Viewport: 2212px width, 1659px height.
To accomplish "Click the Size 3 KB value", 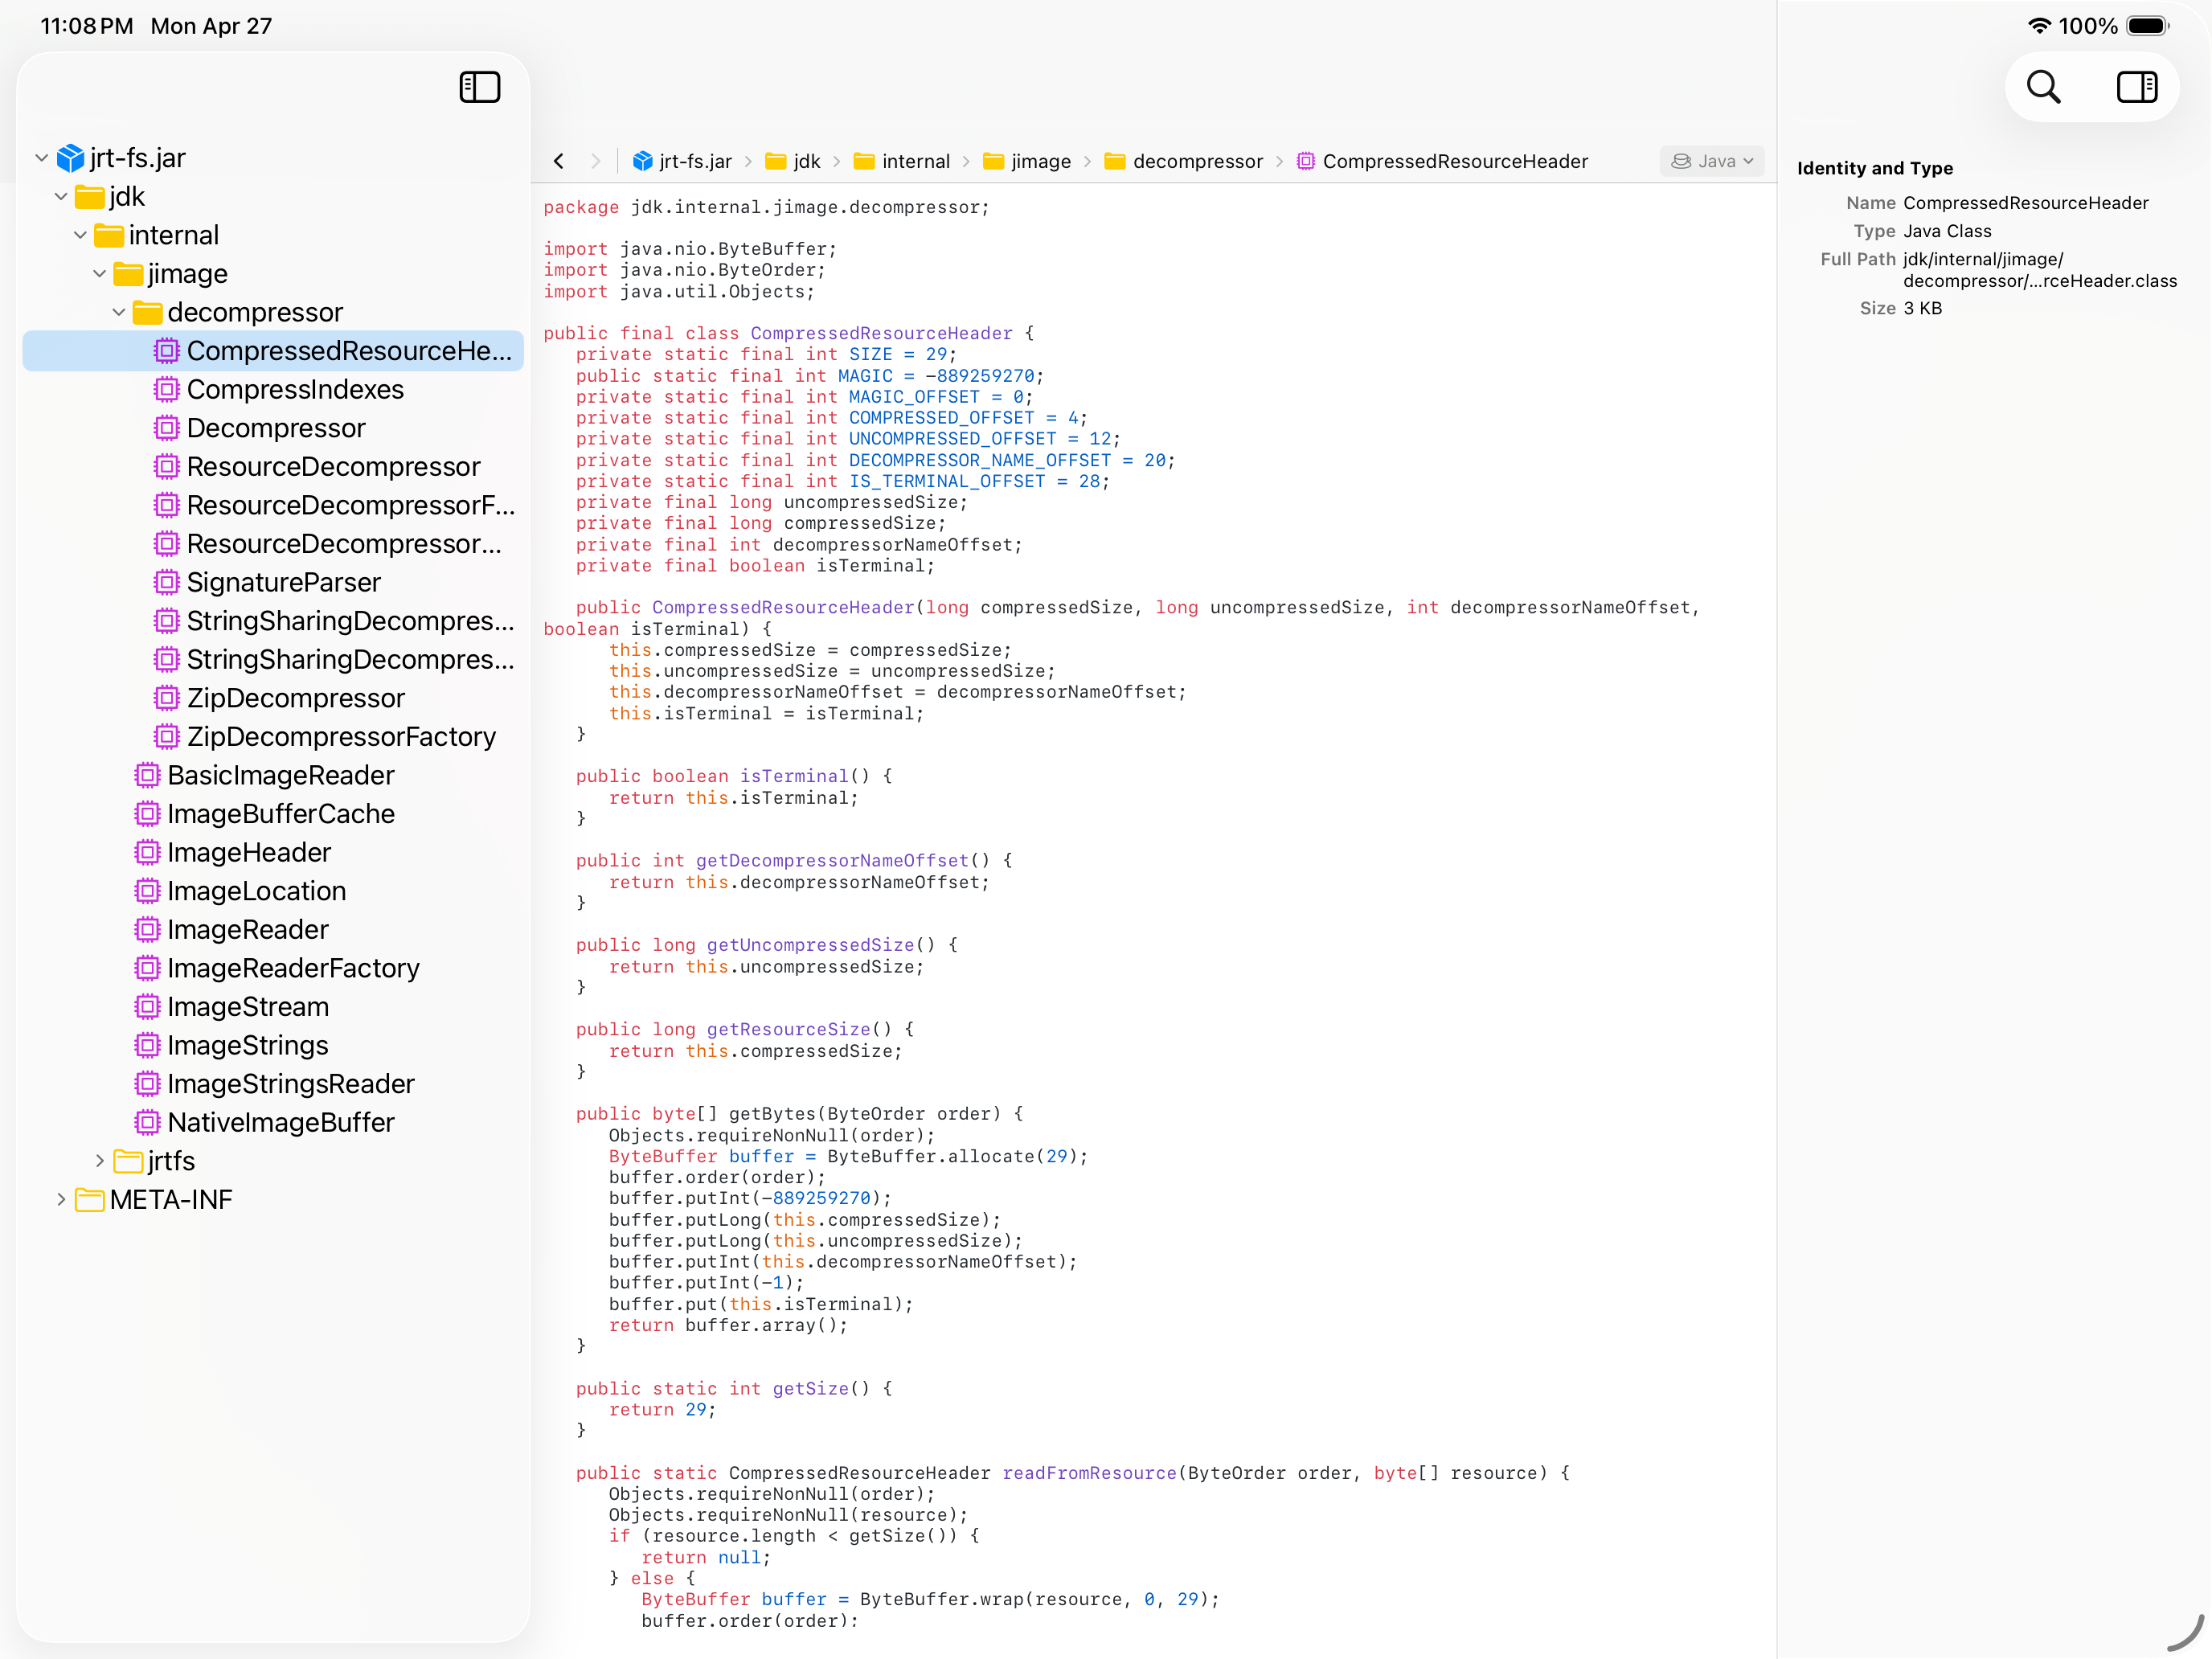I will pos(1922,308).
